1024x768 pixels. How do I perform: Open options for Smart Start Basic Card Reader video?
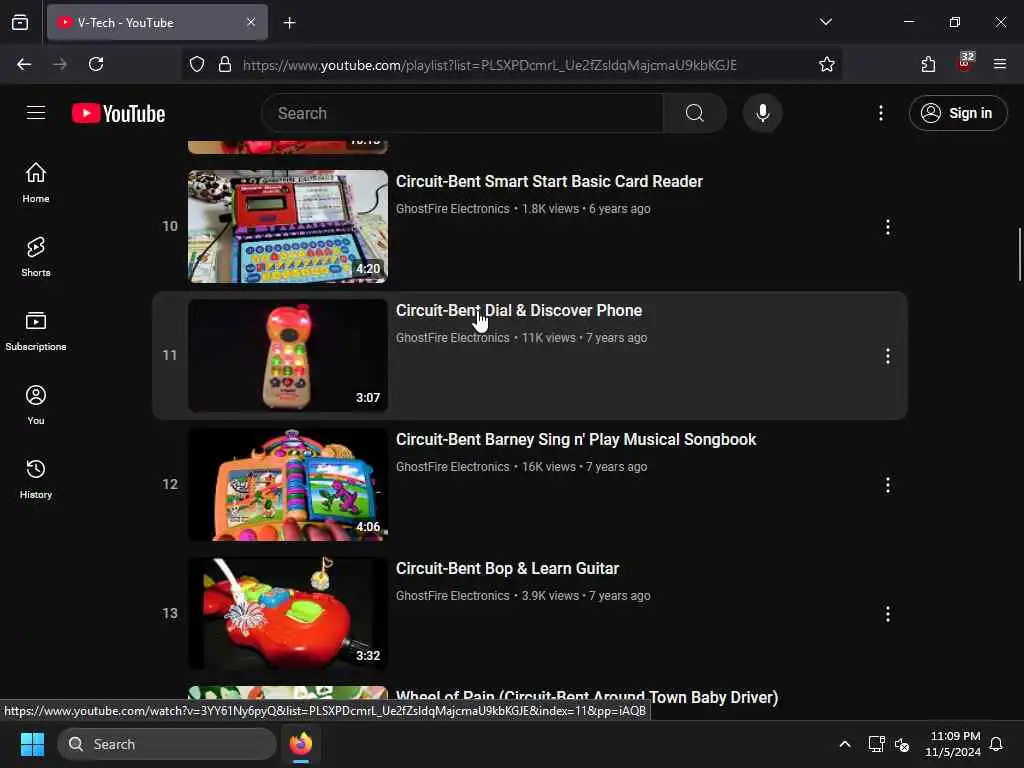(x=887, y=227)
